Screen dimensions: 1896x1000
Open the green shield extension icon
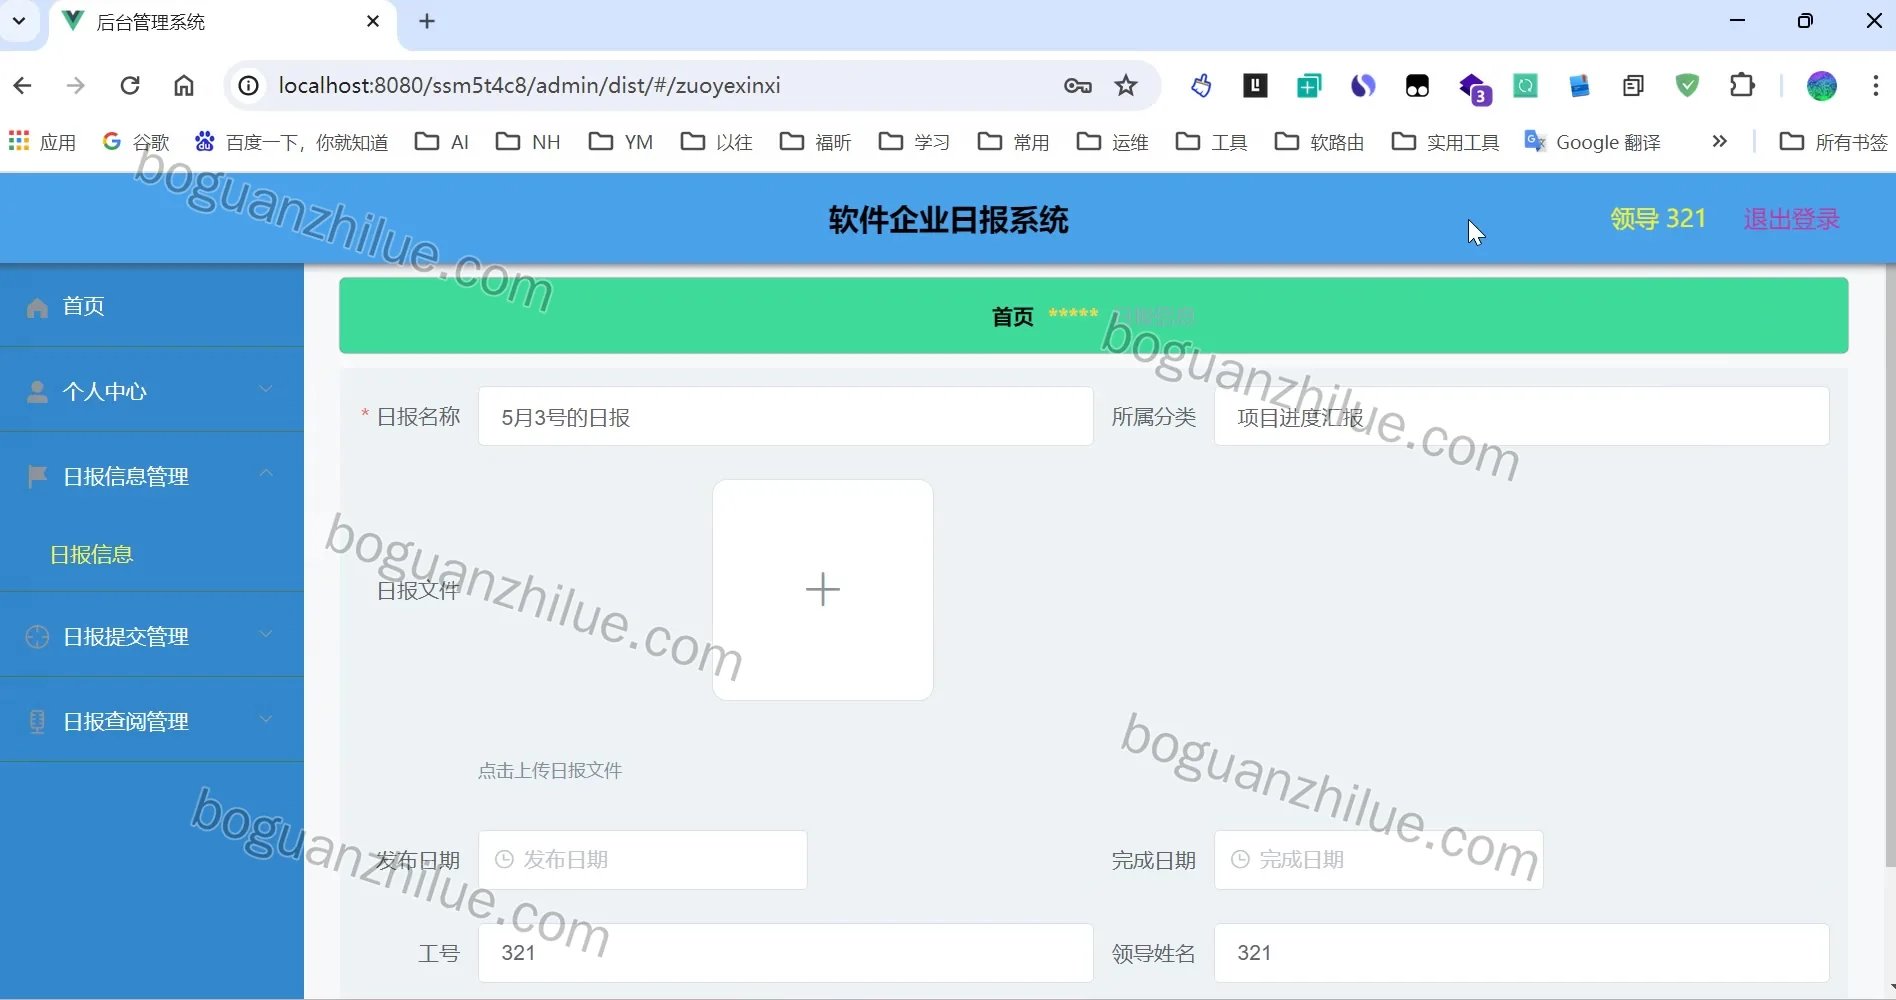point(1688,86)
